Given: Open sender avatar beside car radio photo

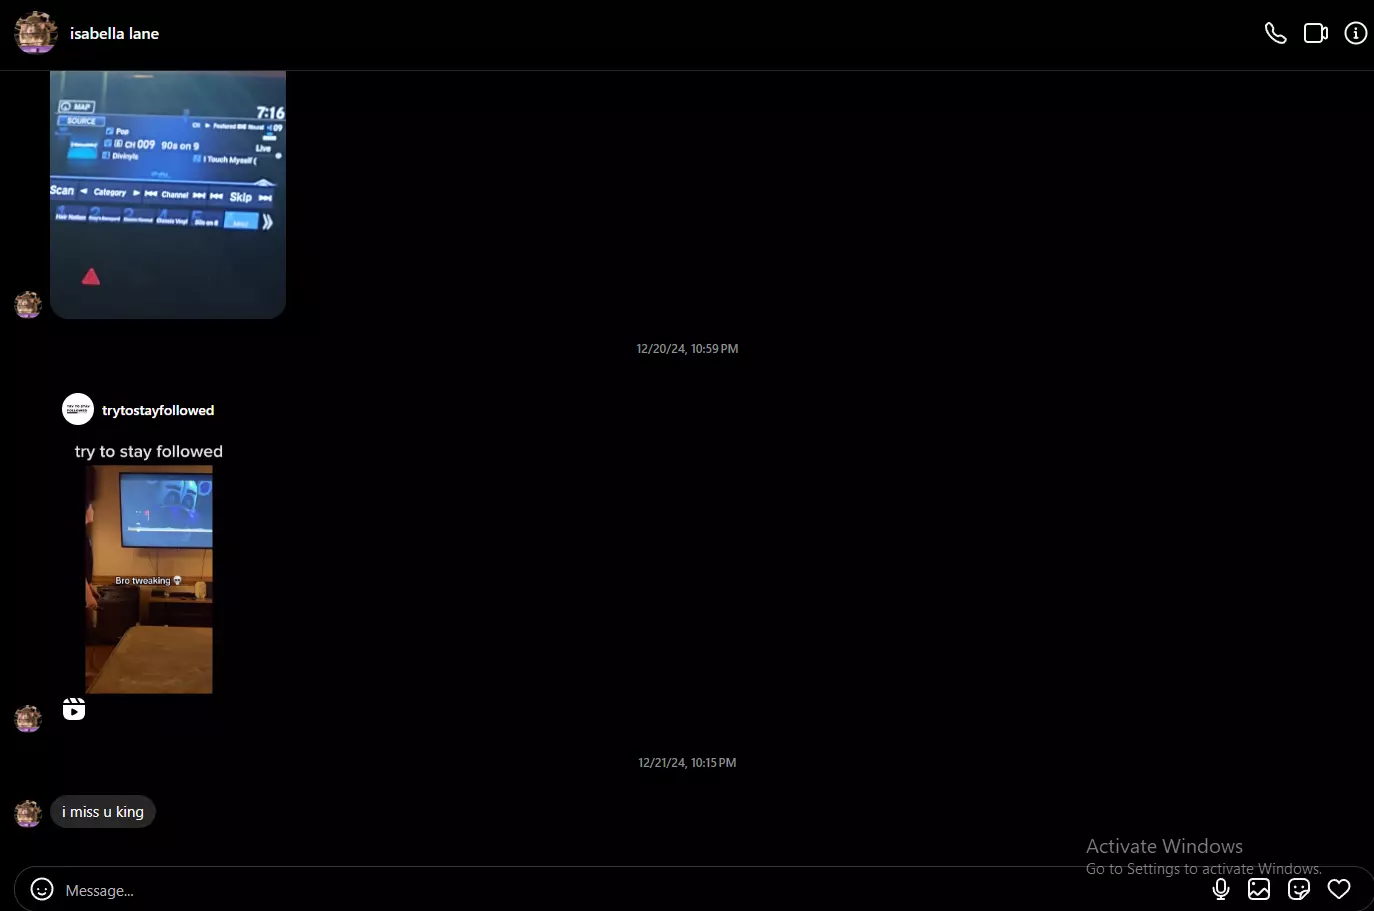Looking at the screenshot, I should click(28, 304).
